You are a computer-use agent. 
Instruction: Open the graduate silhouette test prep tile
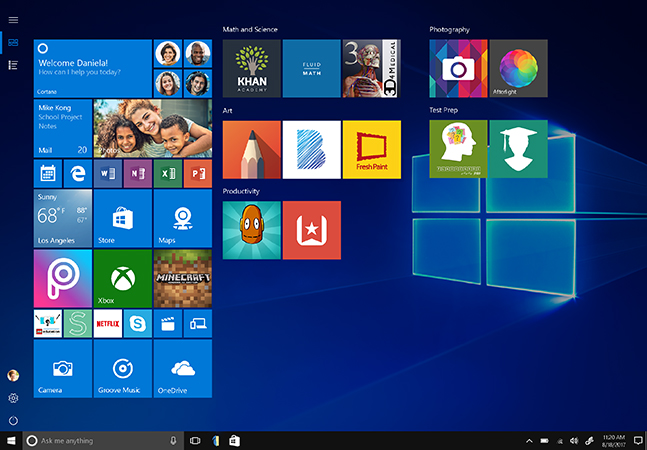[x=518, y=149]
